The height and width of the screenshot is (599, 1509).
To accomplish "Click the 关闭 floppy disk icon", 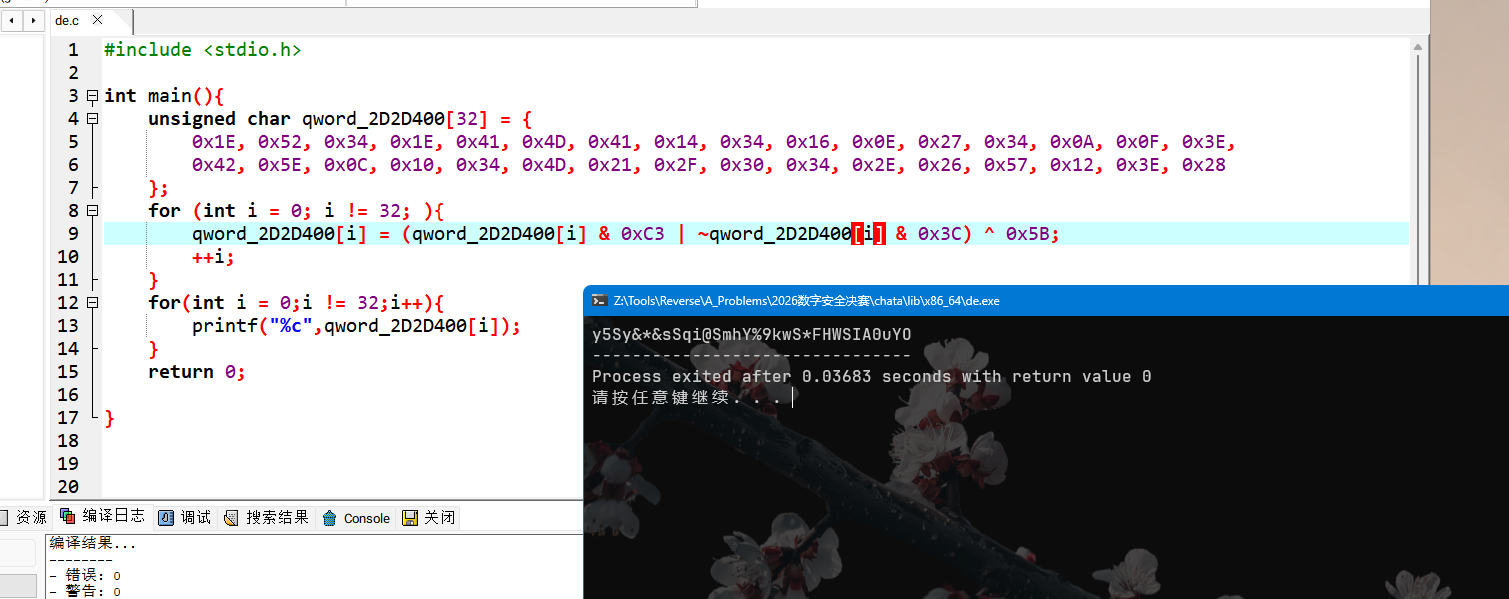I will click(410, 518).
